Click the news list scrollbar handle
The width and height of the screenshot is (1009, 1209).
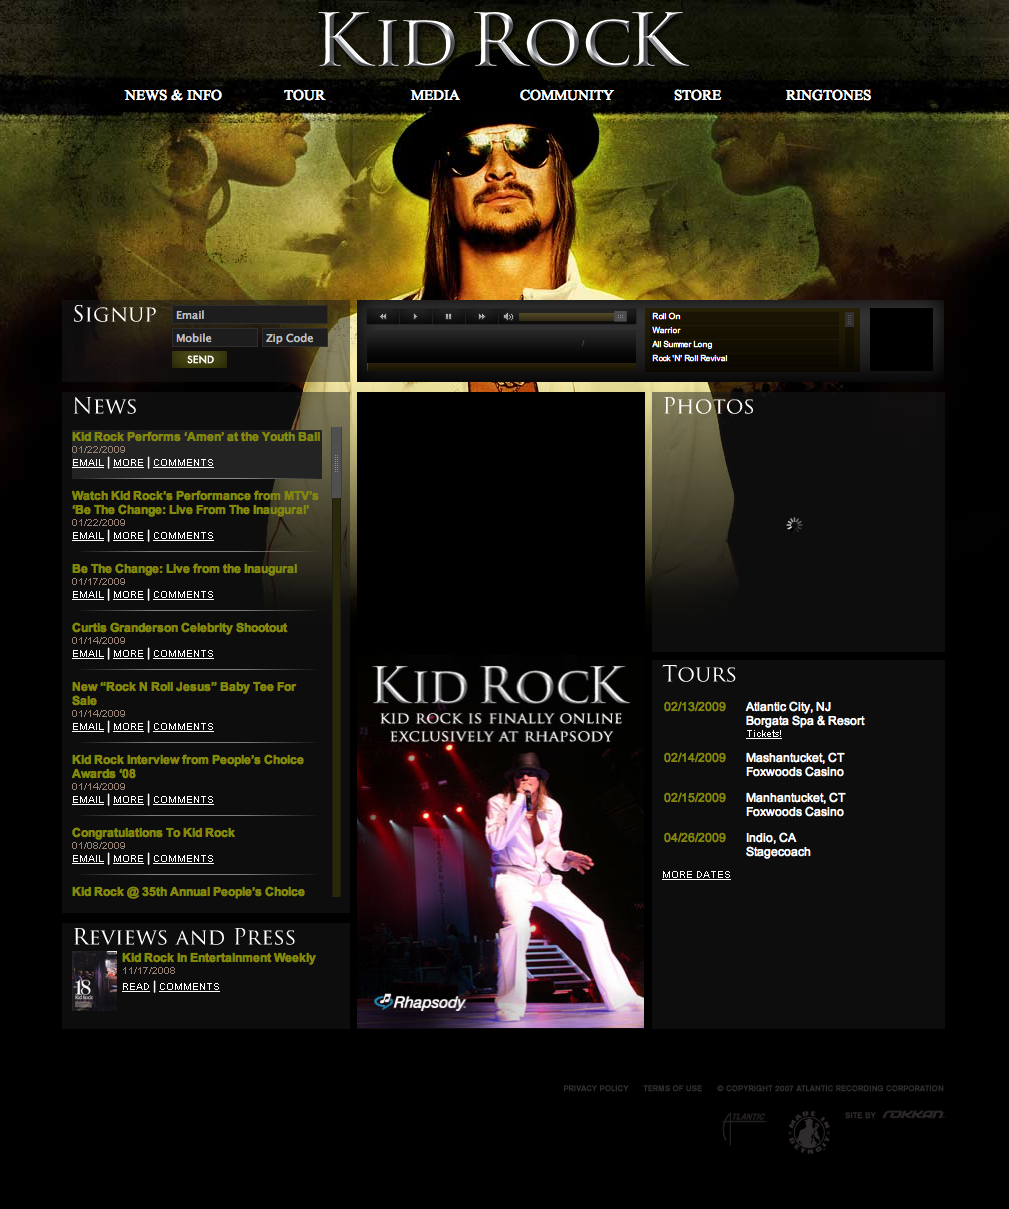[337, 463]
